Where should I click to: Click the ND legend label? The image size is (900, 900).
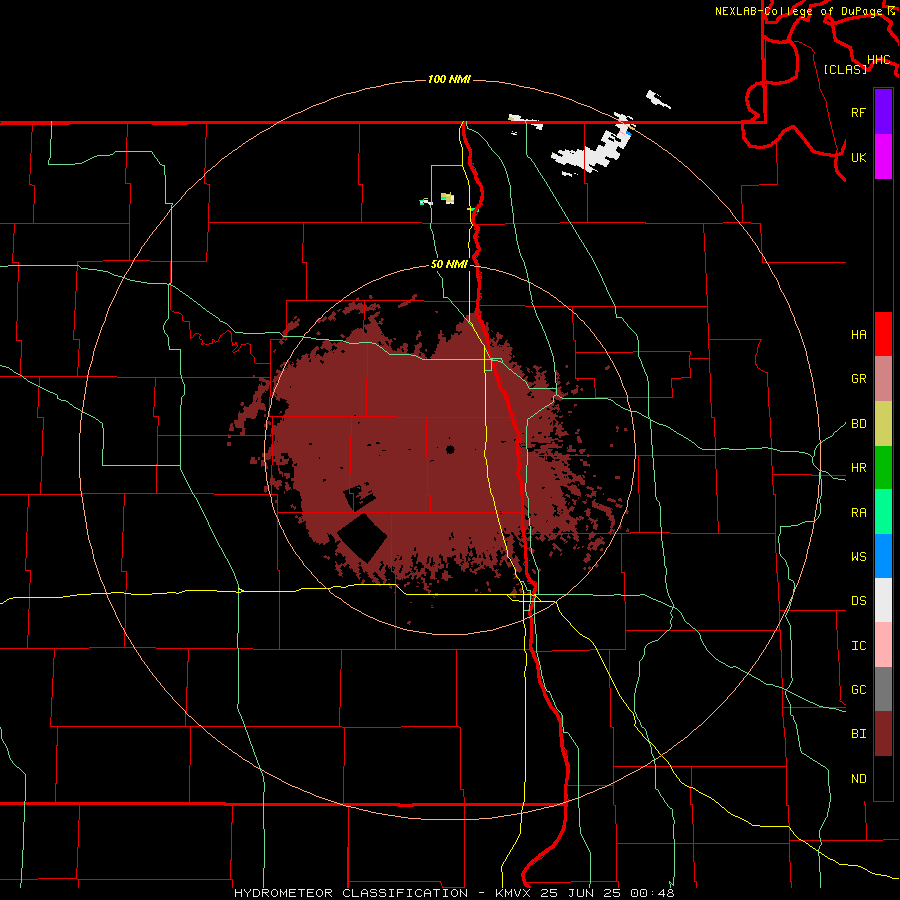(858, 779)
